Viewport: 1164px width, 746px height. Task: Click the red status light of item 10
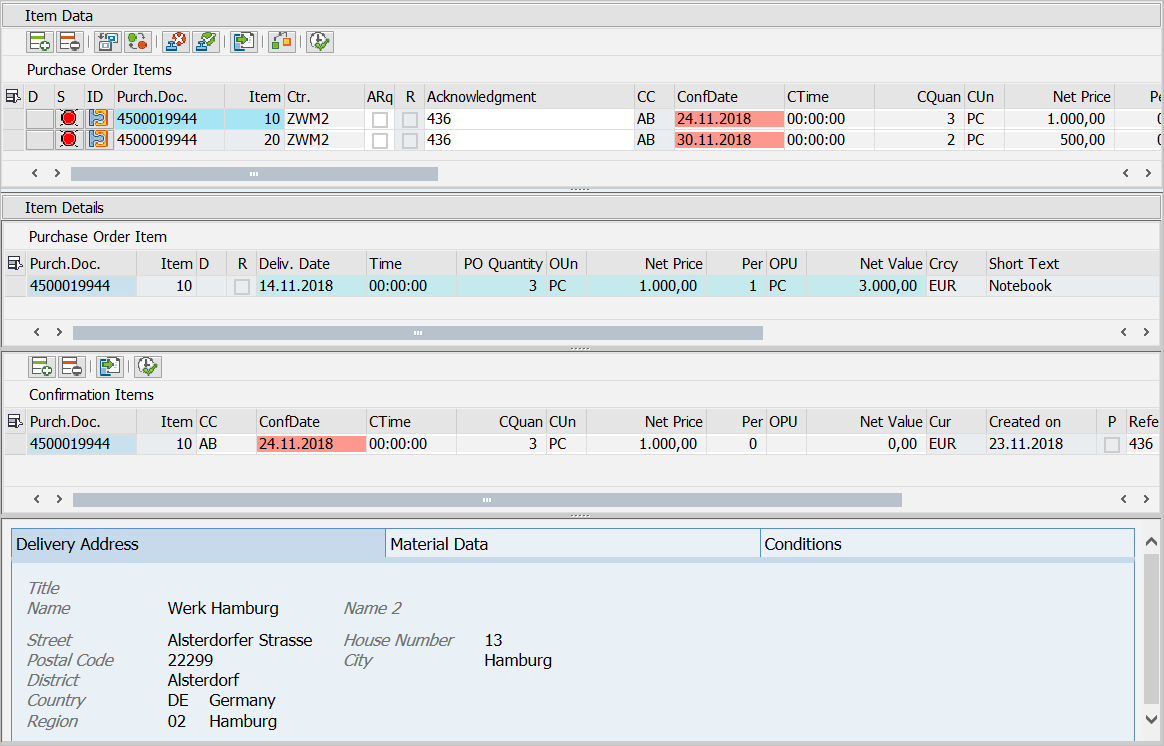coord(68,119)
